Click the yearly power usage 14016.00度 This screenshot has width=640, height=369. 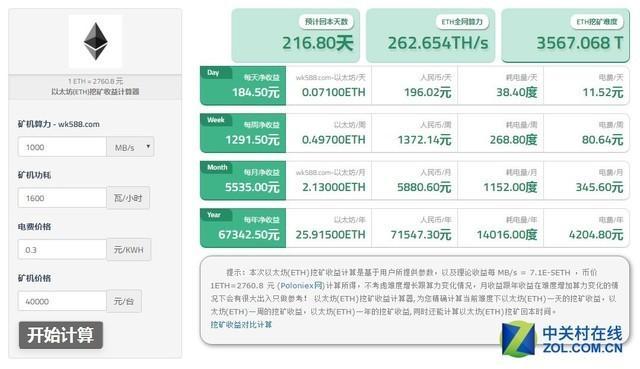[x=507, y=235]
